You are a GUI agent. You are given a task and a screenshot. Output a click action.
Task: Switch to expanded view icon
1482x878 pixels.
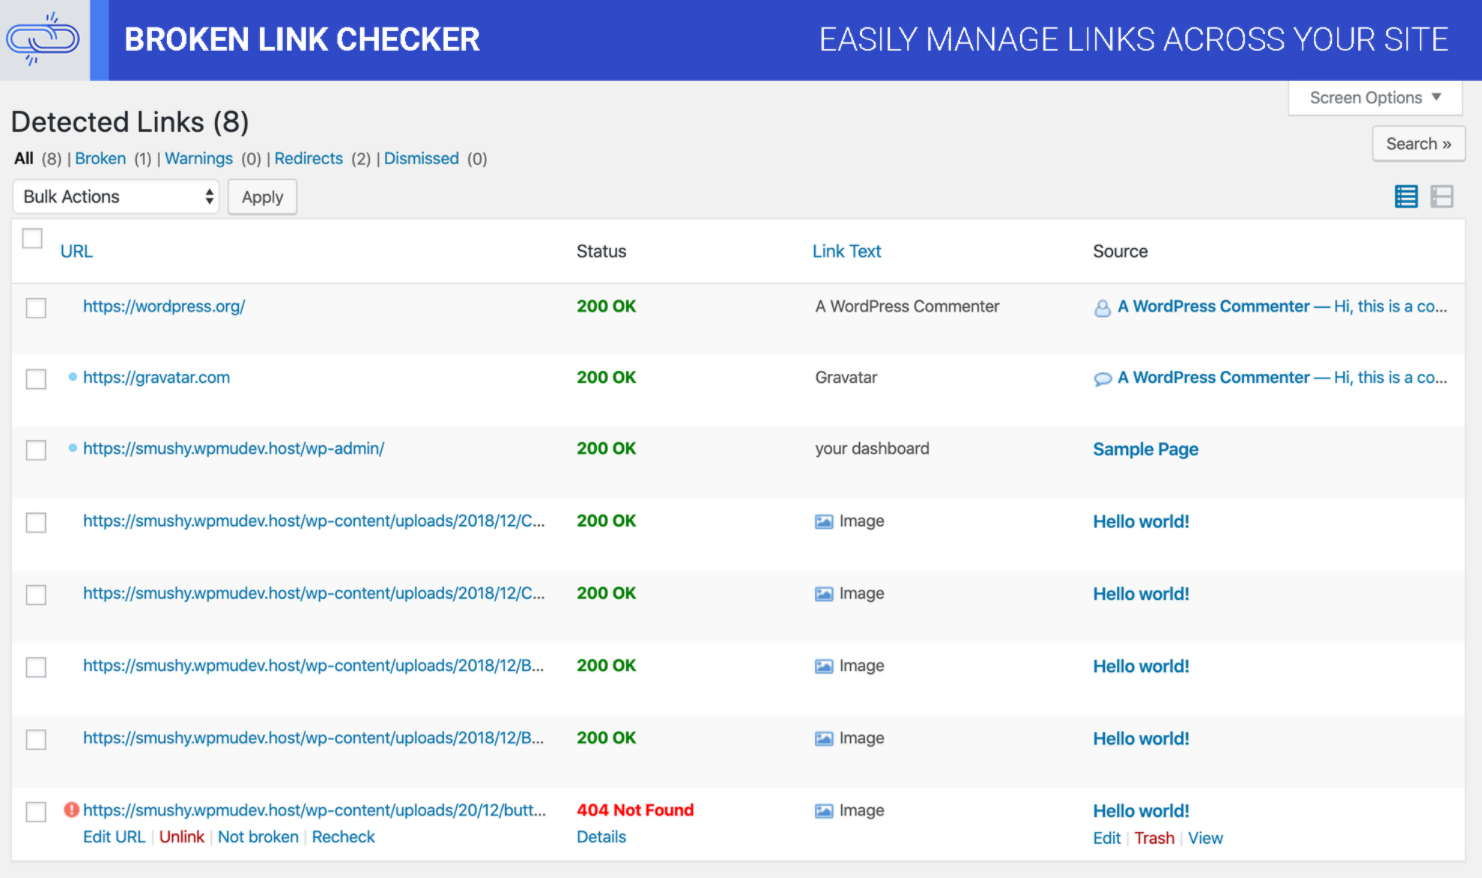[1441, 197]
